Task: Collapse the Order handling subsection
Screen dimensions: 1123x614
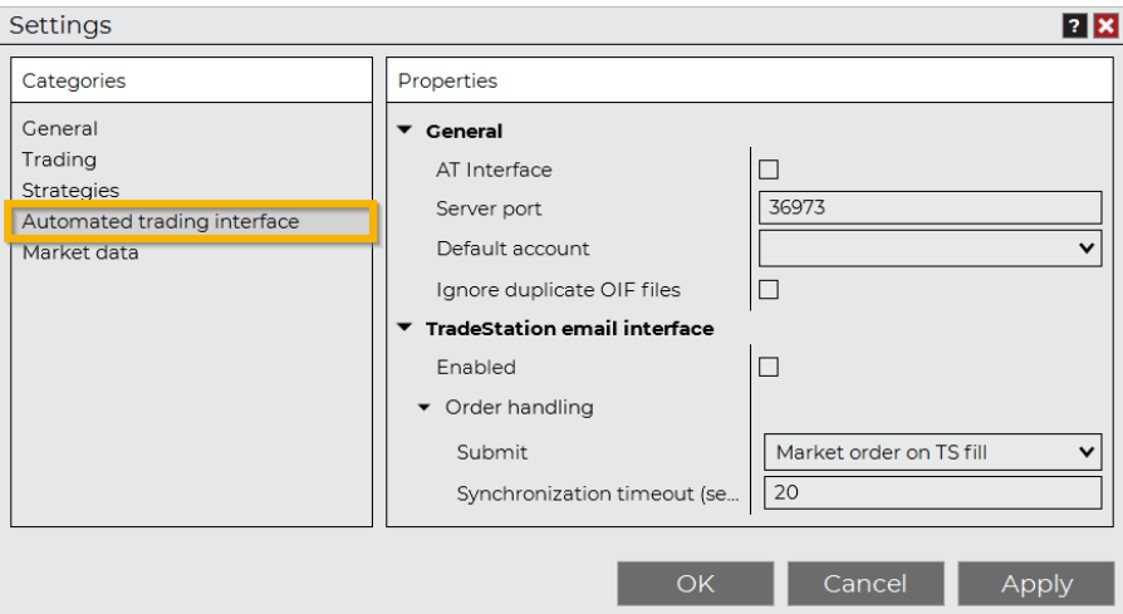Action: tap(425, 408)
